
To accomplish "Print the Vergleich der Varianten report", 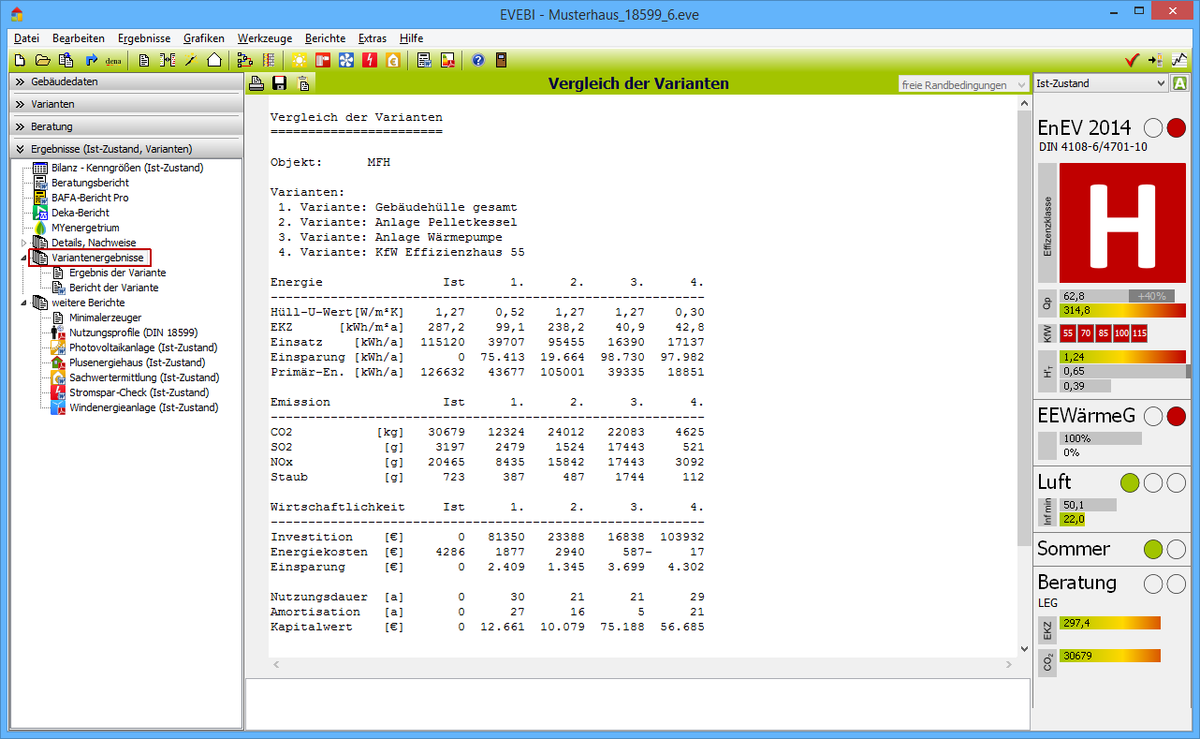I will [x=256, y=84].
